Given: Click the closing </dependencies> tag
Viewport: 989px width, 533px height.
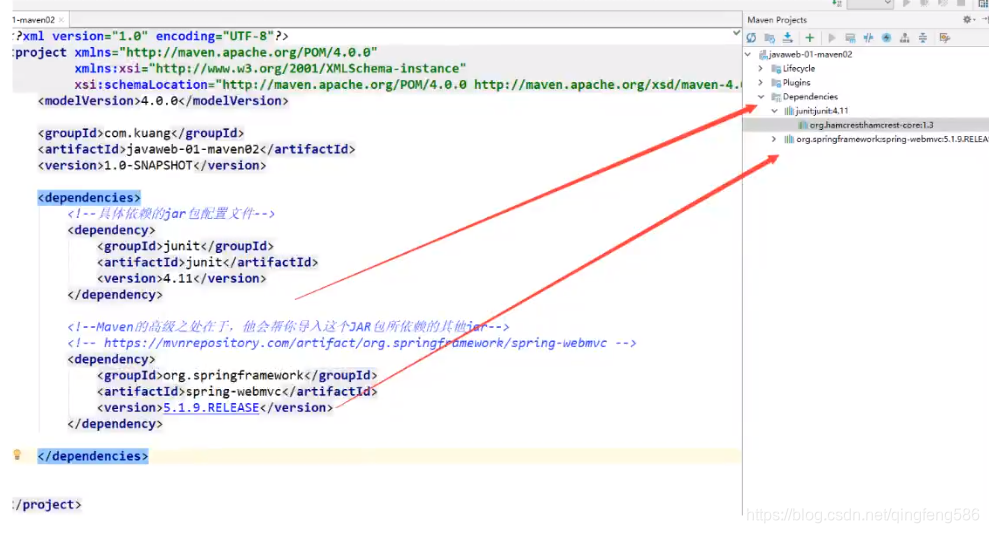Looking at the screenshot, I should point(93,456).
